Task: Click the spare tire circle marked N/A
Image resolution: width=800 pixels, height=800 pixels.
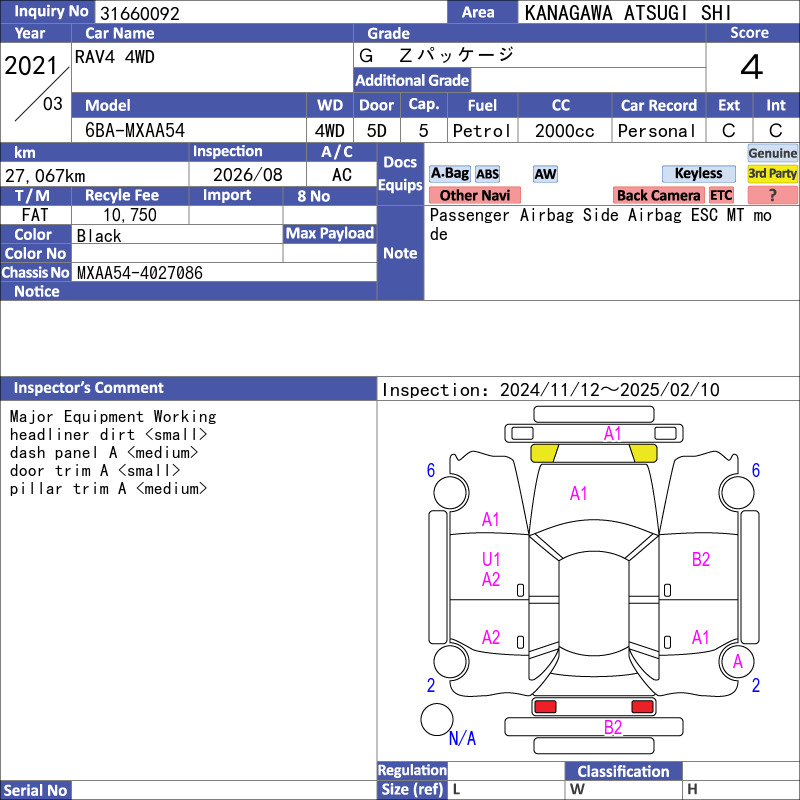Action: click(436, 719)
